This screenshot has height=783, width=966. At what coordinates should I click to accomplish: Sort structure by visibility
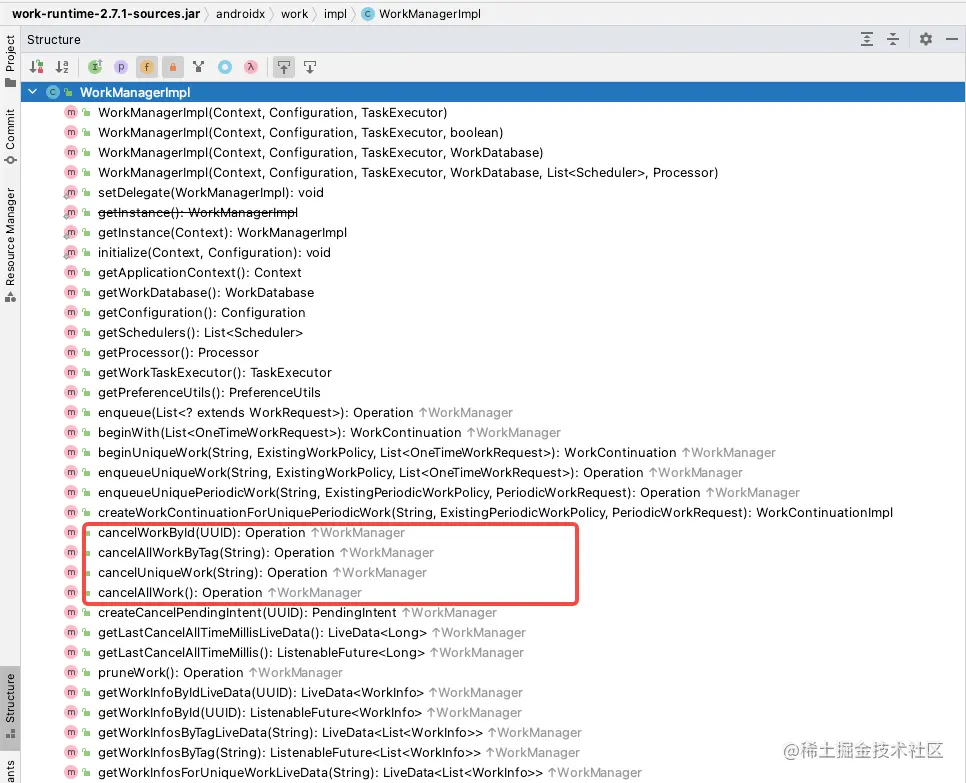click(36, 67)
